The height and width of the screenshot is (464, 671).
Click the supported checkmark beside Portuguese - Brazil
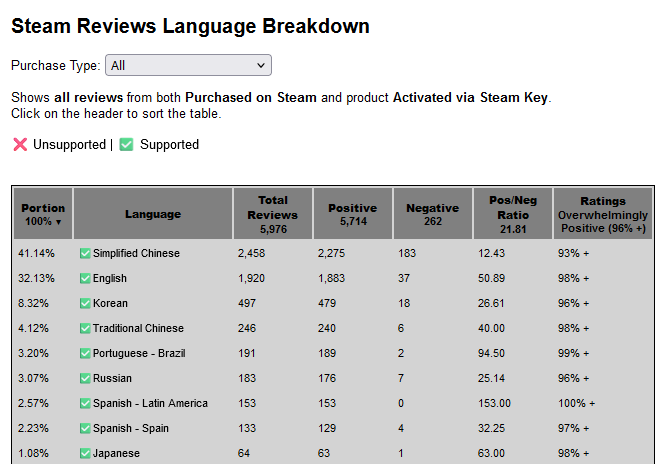(85, 353)
